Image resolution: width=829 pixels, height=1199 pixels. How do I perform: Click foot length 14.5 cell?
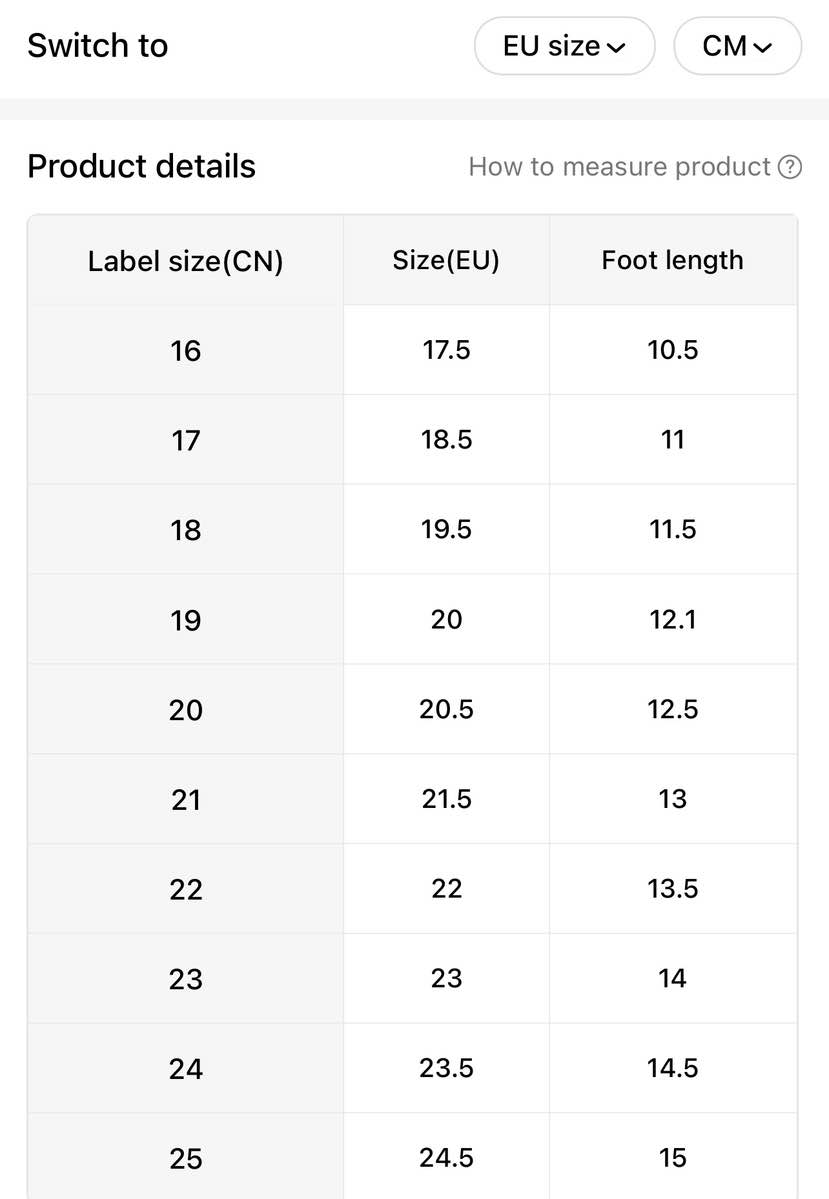click(x=672, y=1068)
